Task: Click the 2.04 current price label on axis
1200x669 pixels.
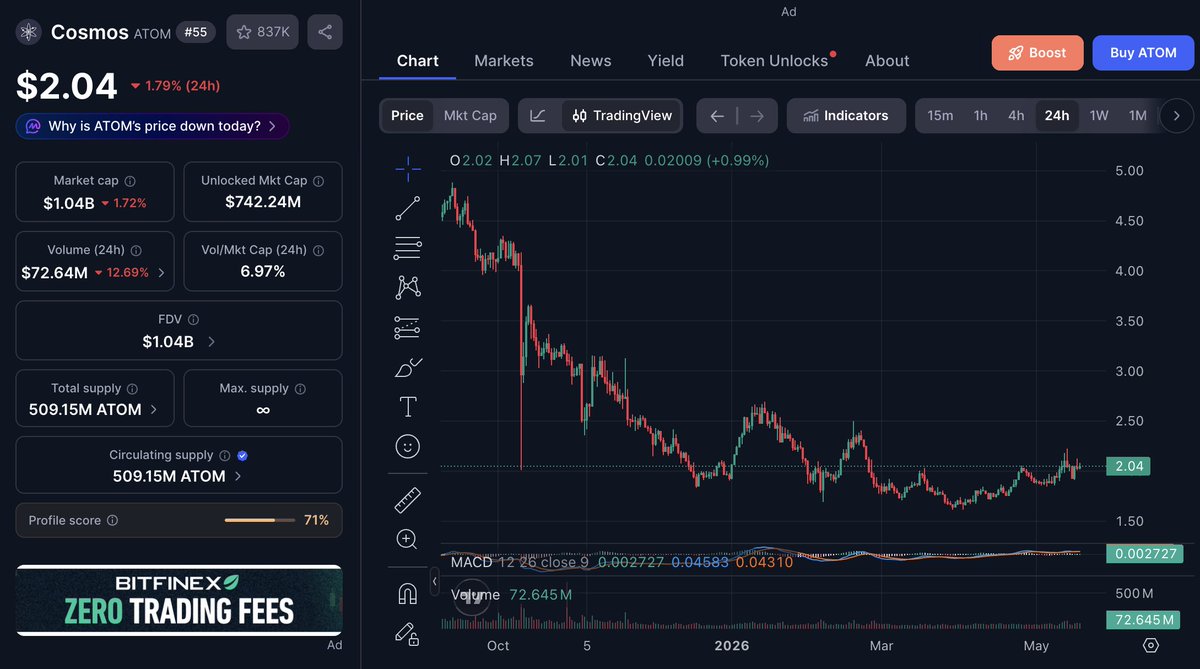Action: [1128, 466]
